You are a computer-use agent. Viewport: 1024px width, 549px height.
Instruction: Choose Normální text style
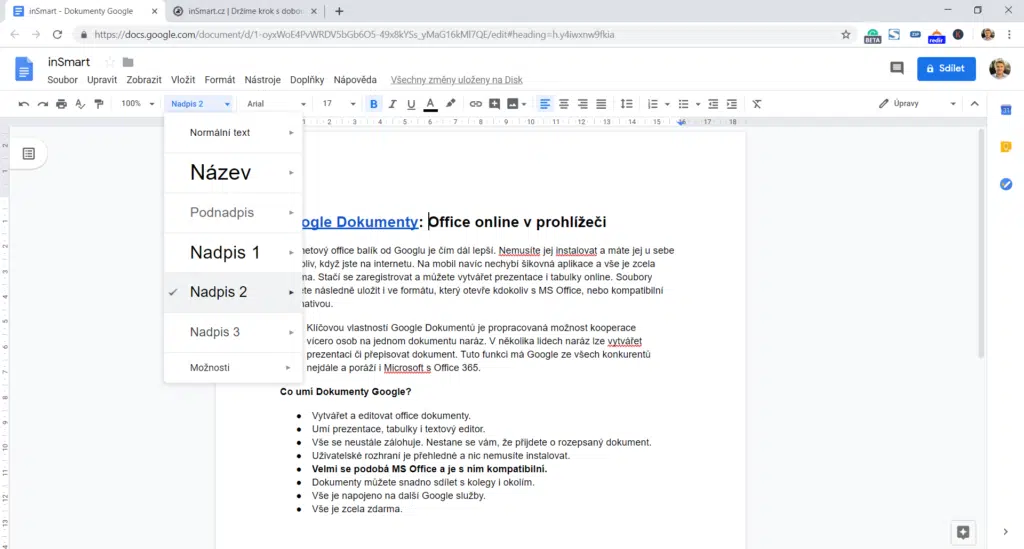click(x=233, y=133)
